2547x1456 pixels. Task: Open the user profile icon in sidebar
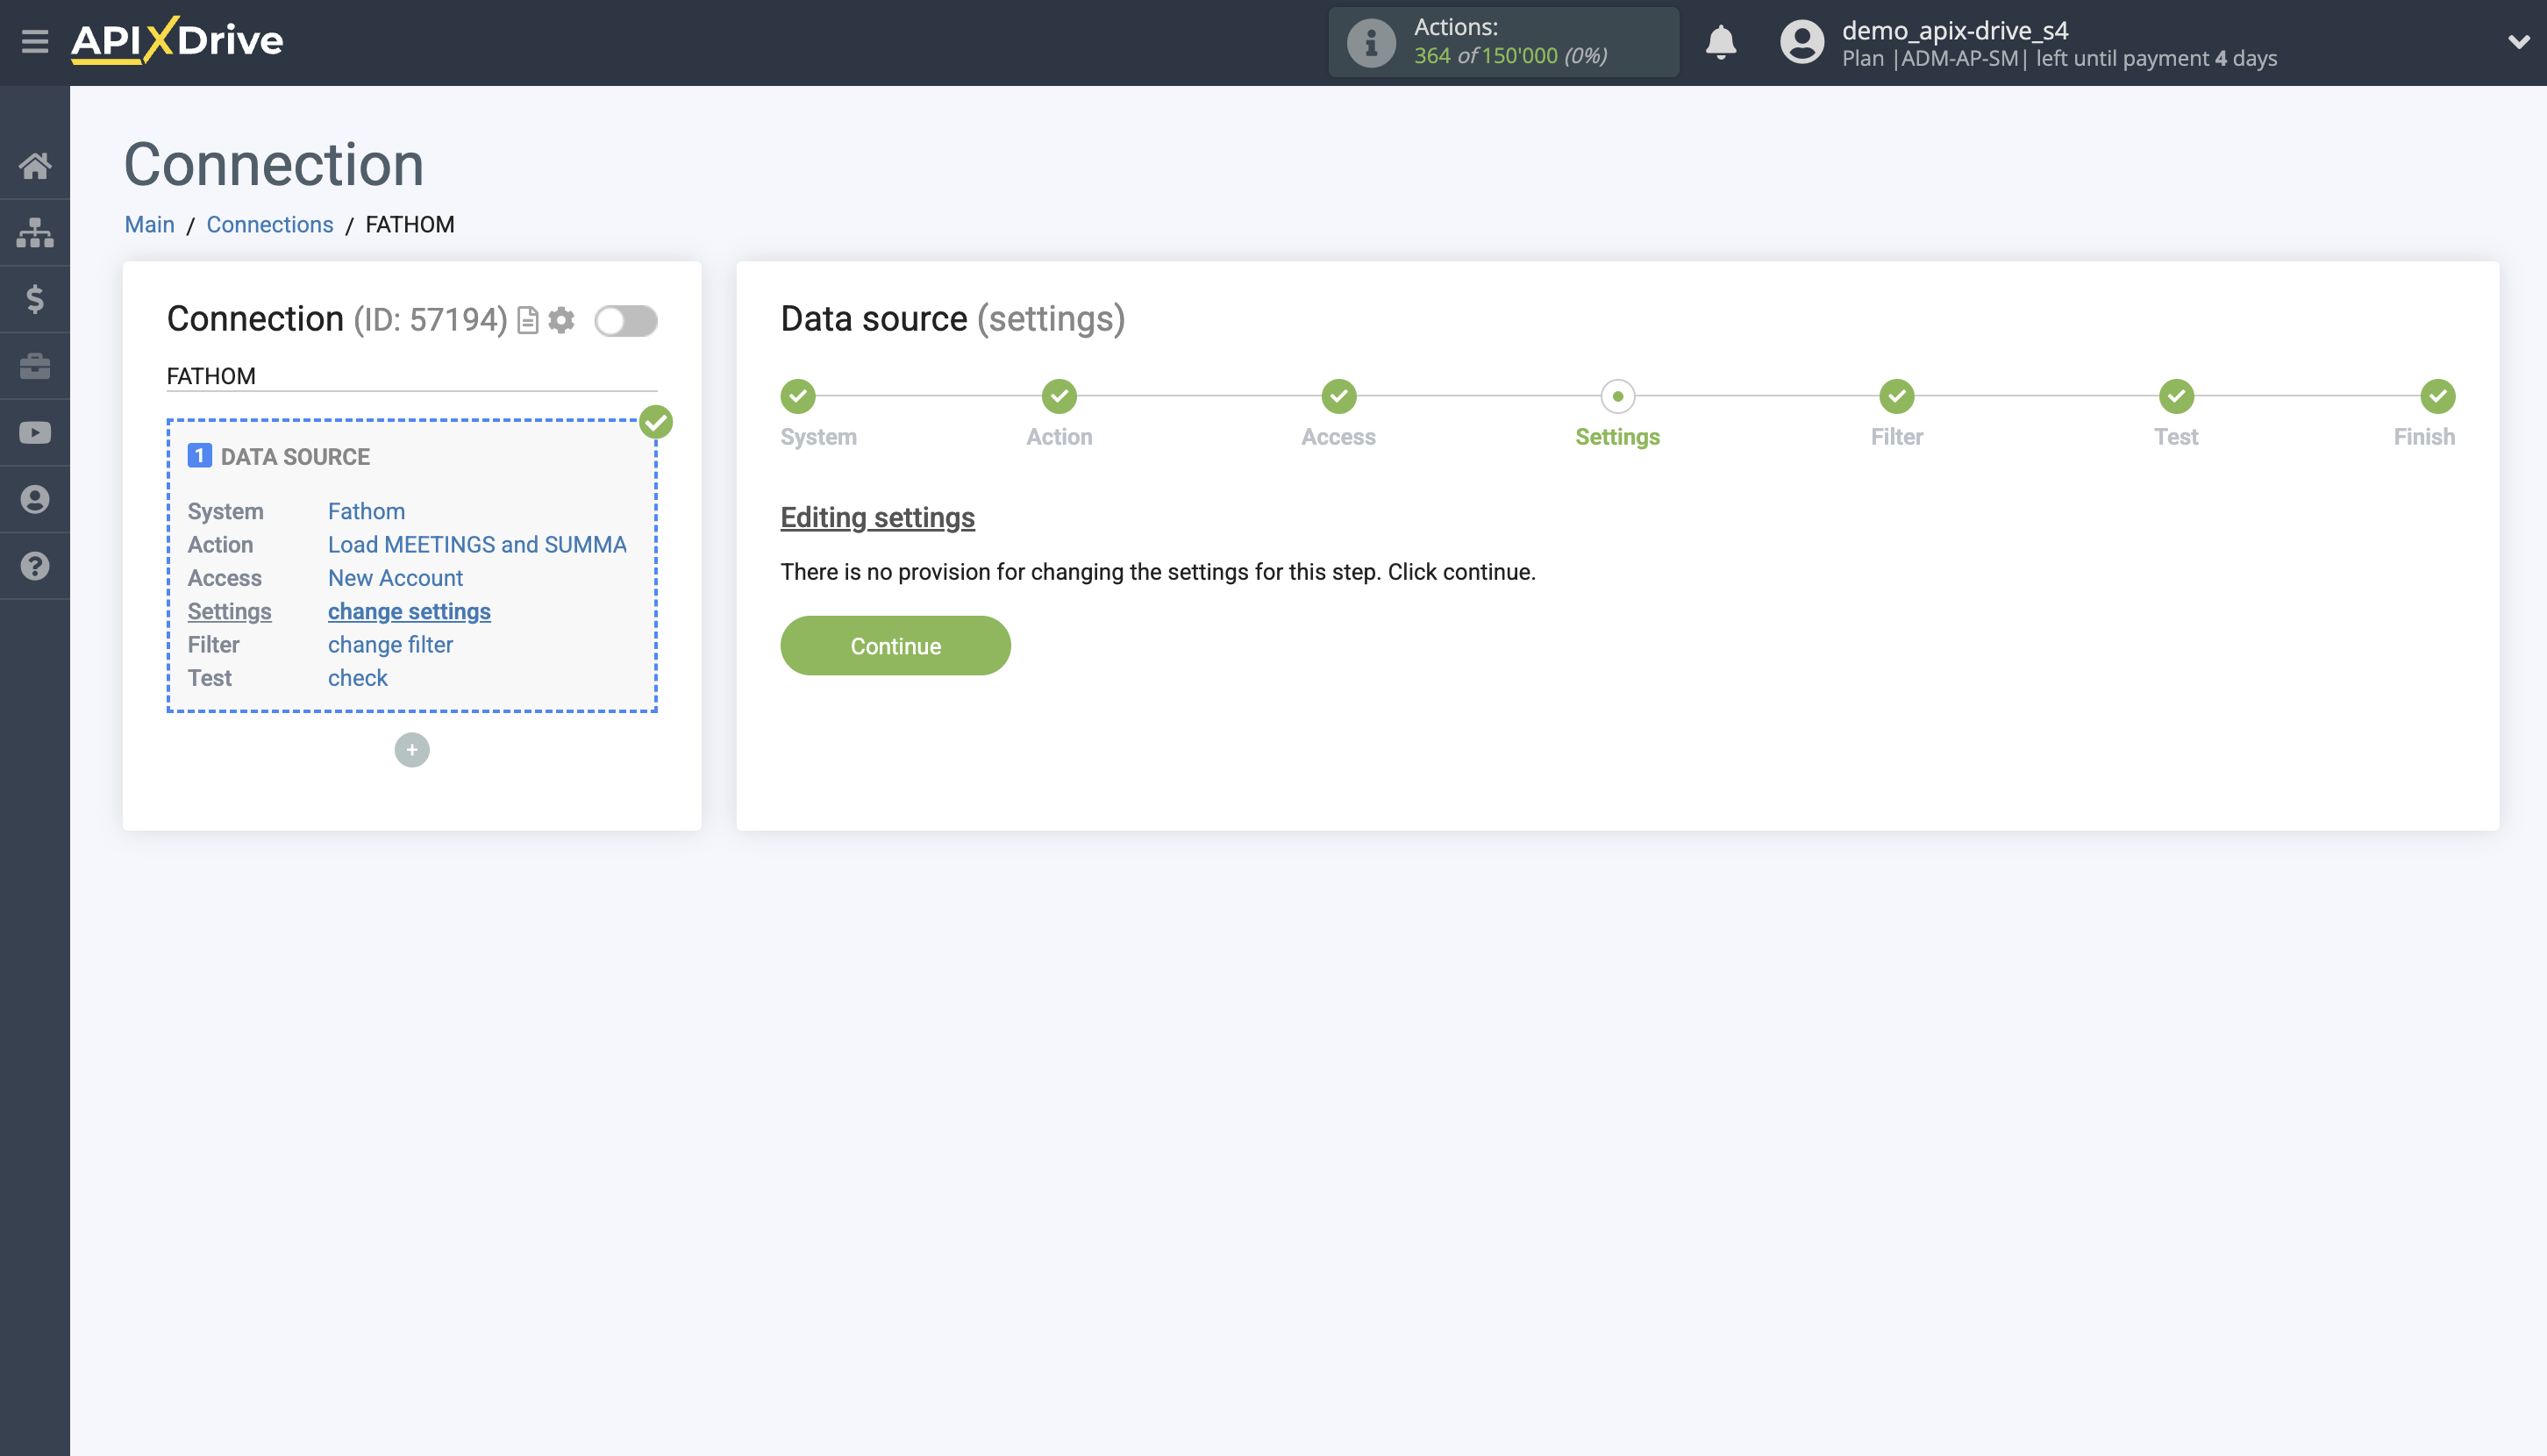click(x=36, y=499)
